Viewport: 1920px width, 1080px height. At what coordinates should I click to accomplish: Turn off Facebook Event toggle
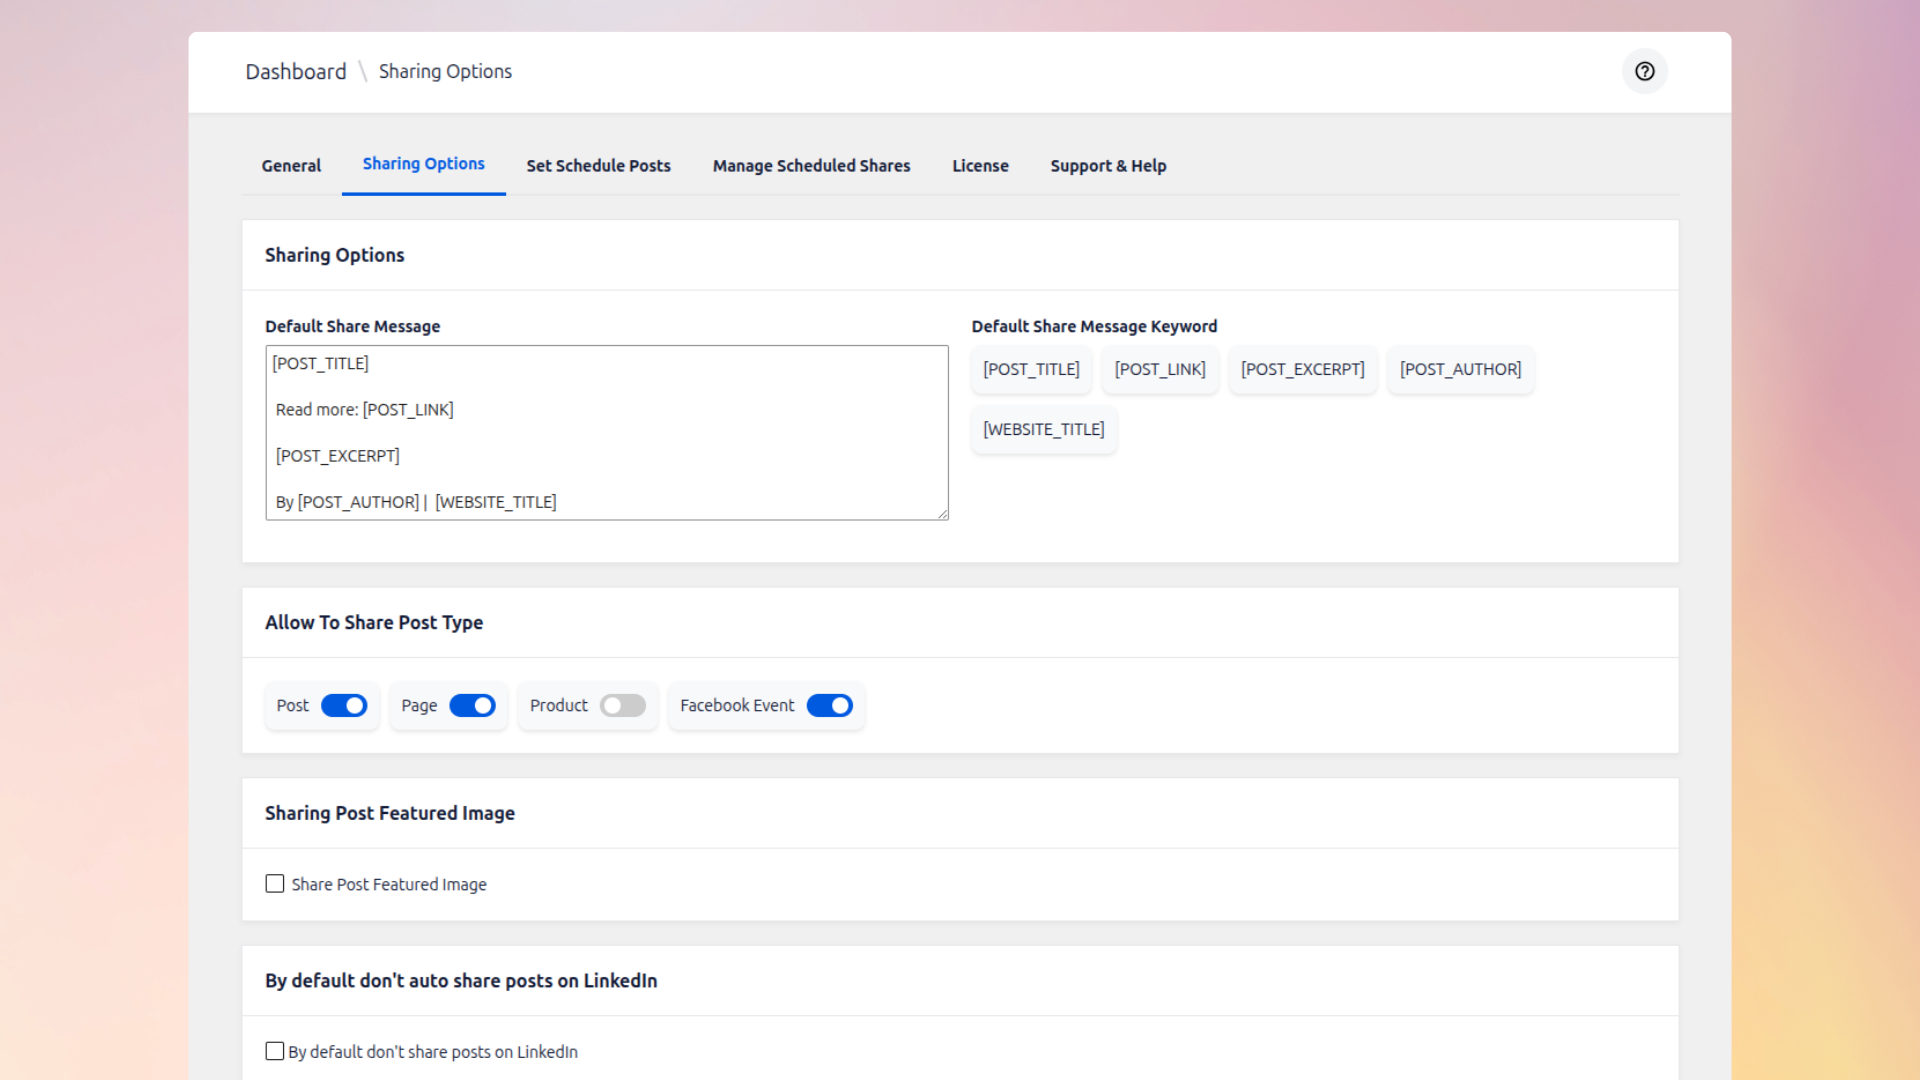click(829, 706)
